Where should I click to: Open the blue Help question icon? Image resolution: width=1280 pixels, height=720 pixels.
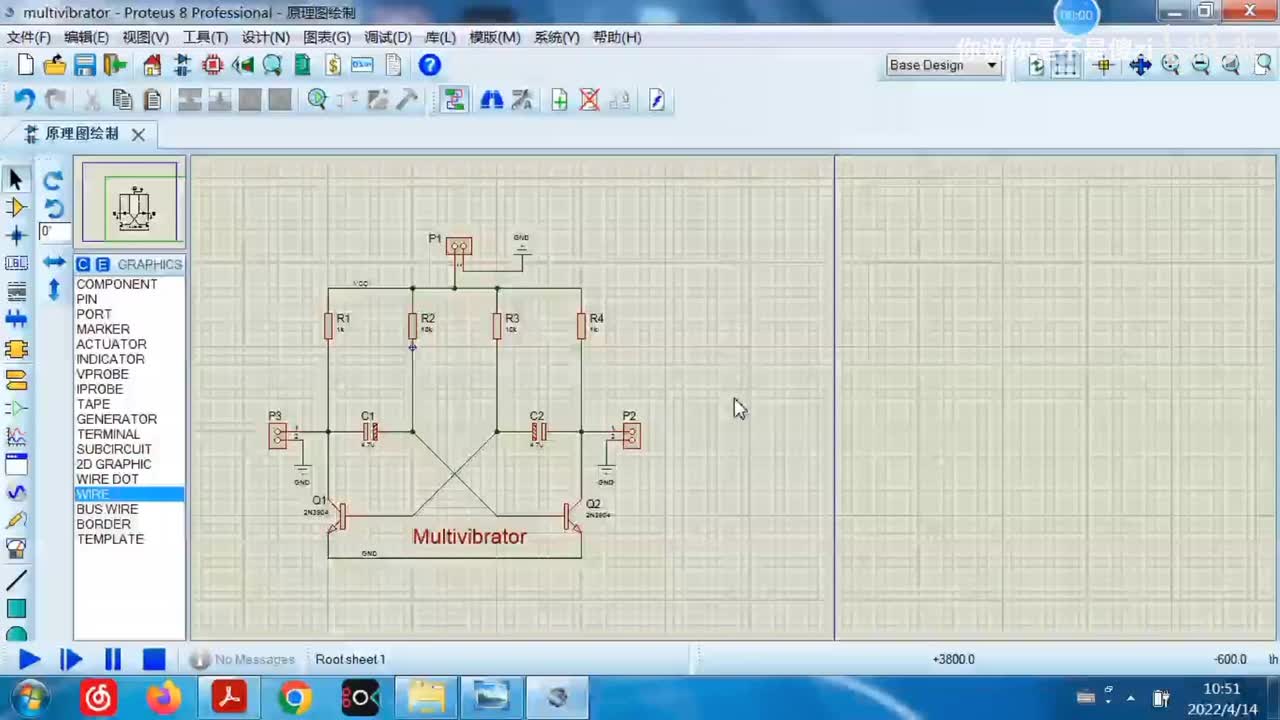click(x=429, y=65)
